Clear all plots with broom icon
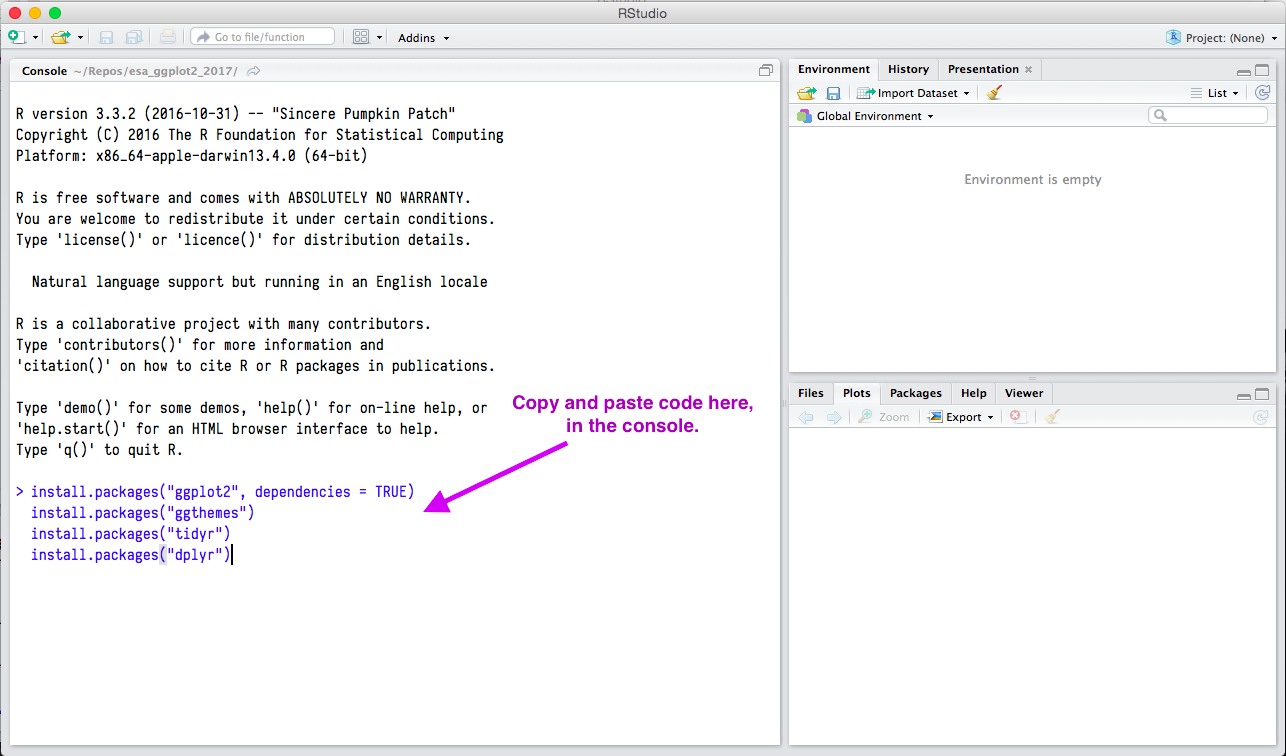 coord(1051,417)
